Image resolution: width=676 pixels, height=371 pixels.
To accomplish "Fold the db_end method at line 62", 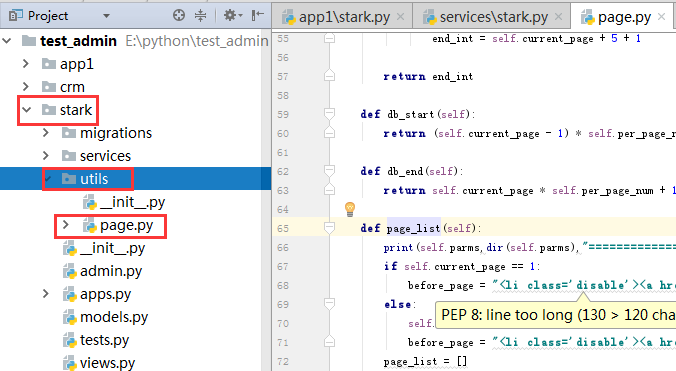I will point(329,171).
